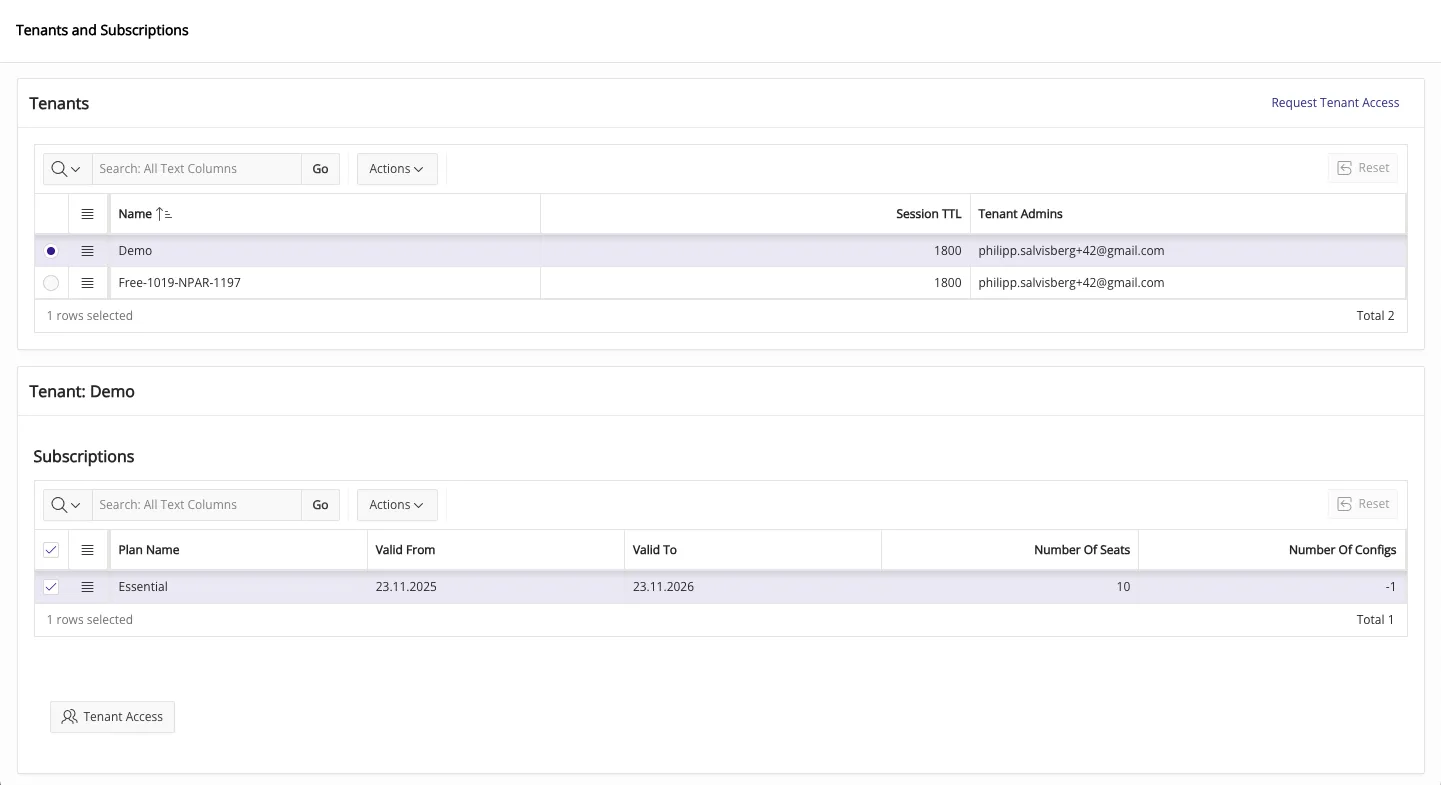Expand the Tenants search column selector
Image resolution: width=1441 pixels, height=785 pixels.
pos(66,169)
